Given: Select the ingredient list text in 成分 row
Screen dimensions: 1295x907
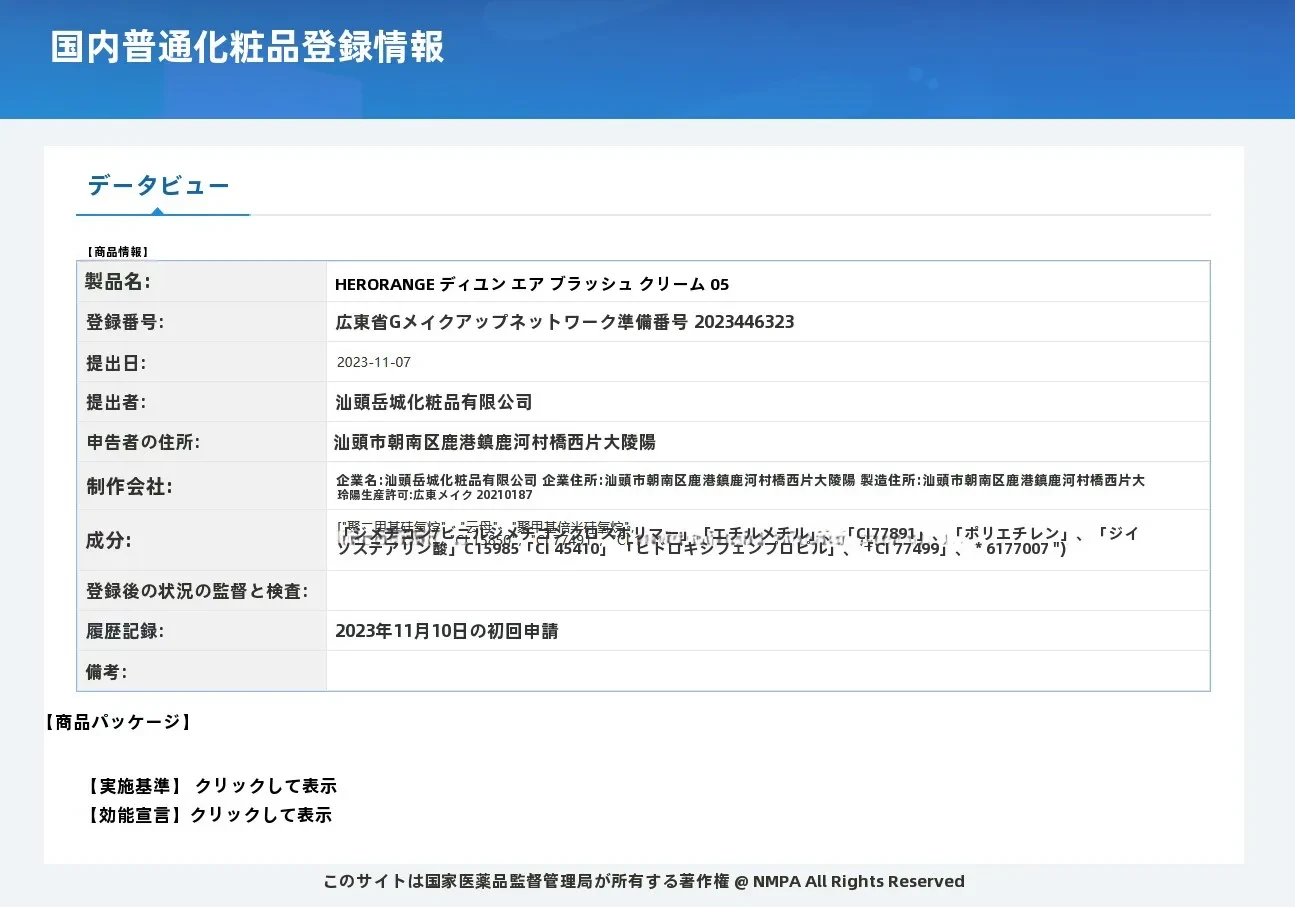Looking at the screenshot, I should coord(738,539).
